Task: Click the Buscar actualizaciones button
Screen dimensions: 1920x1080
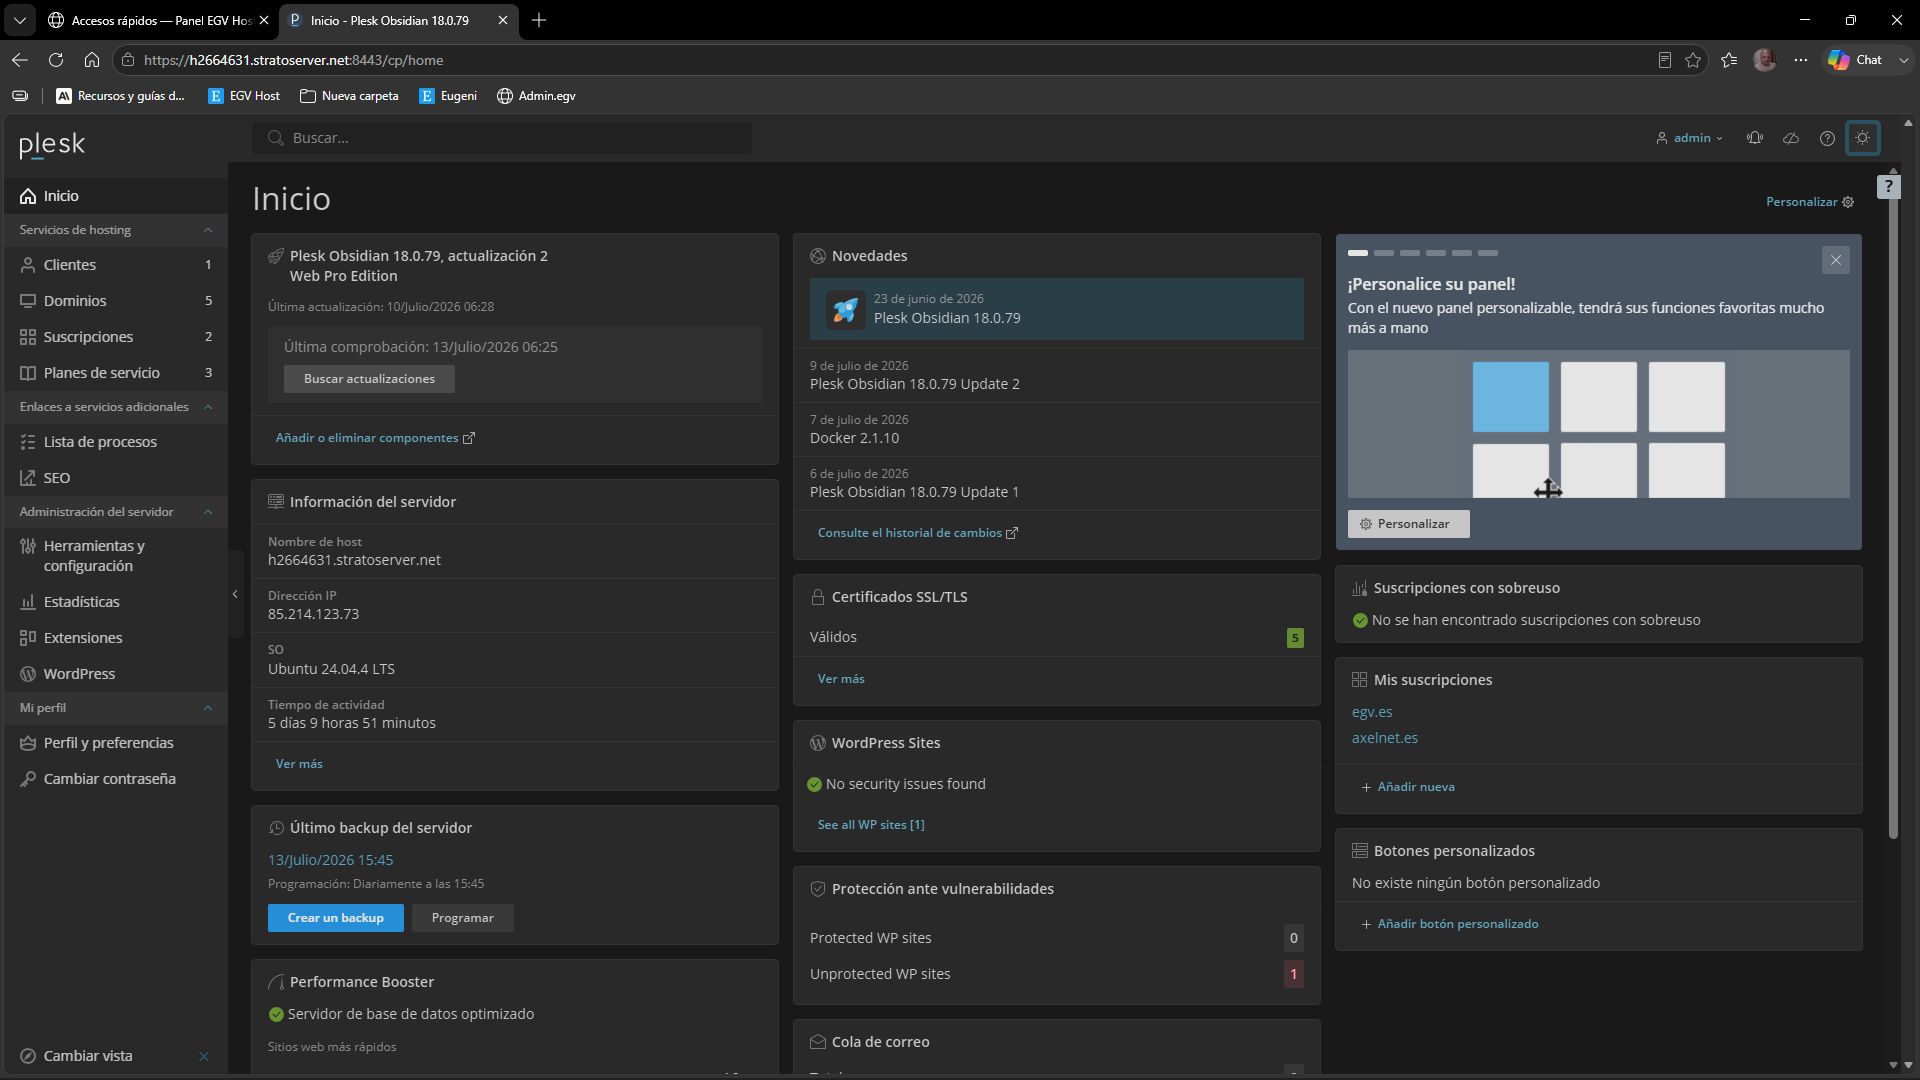Action: (x=369, y=379)
